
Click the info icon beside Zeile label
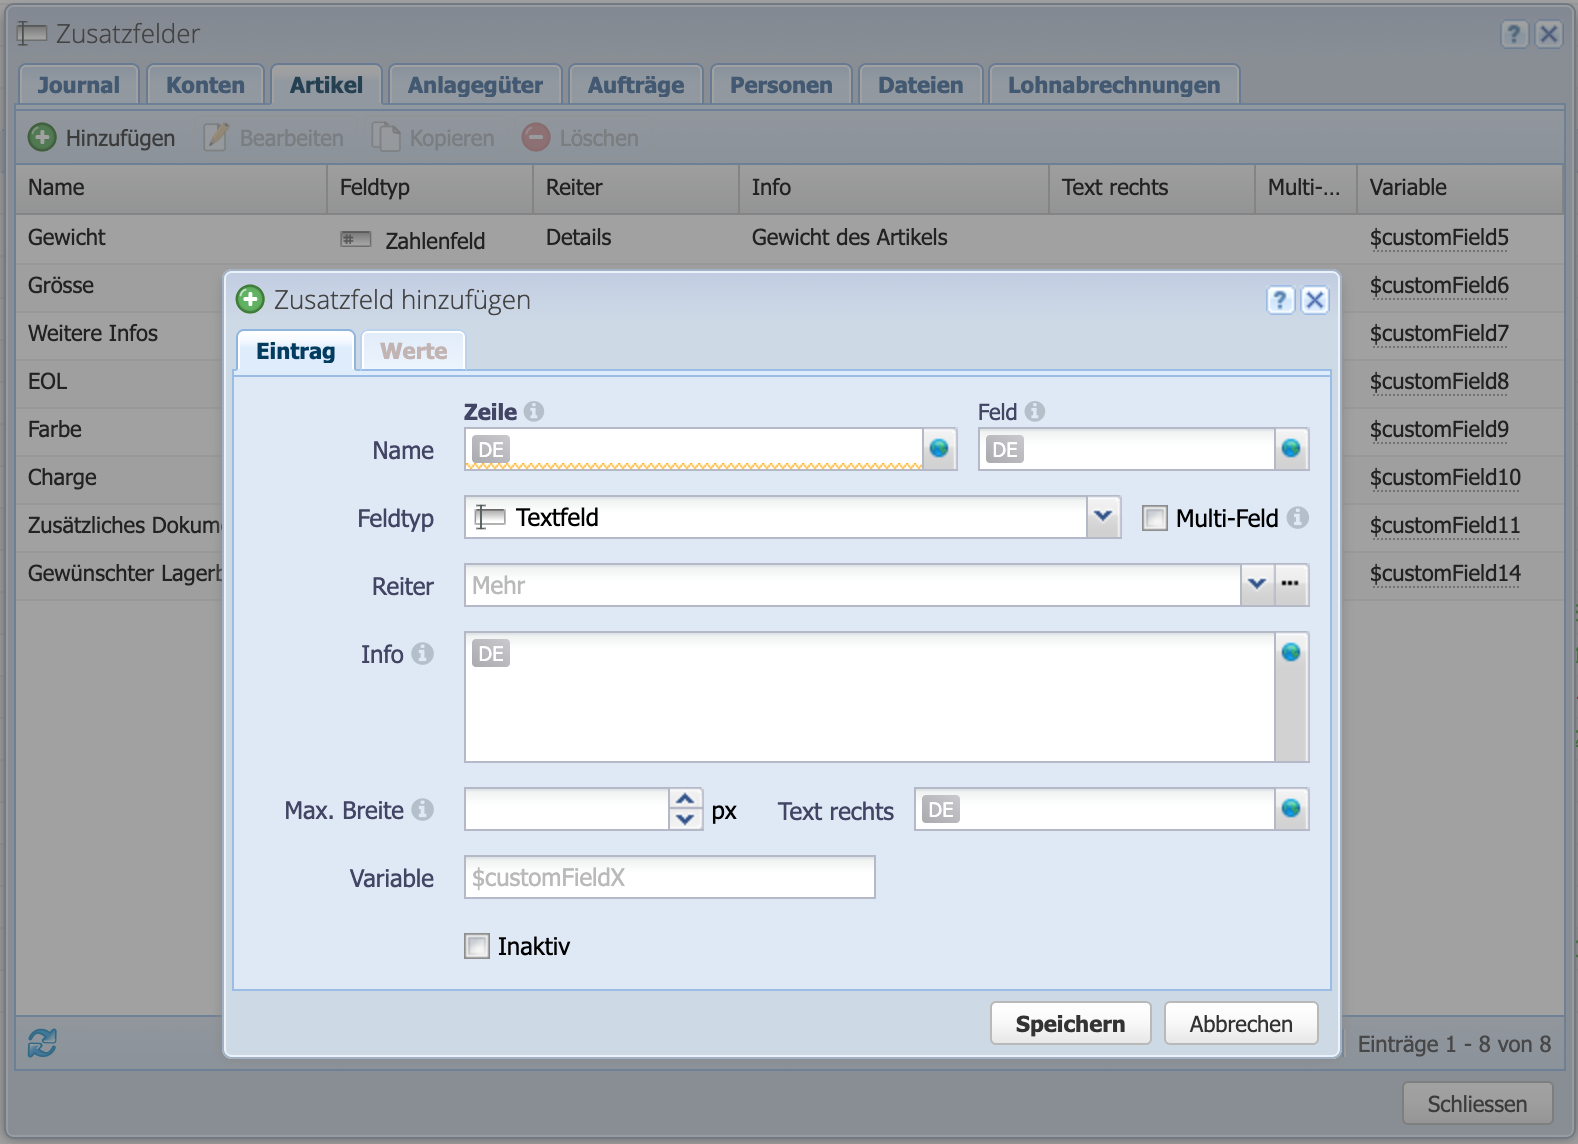click(x=534, y=411)
